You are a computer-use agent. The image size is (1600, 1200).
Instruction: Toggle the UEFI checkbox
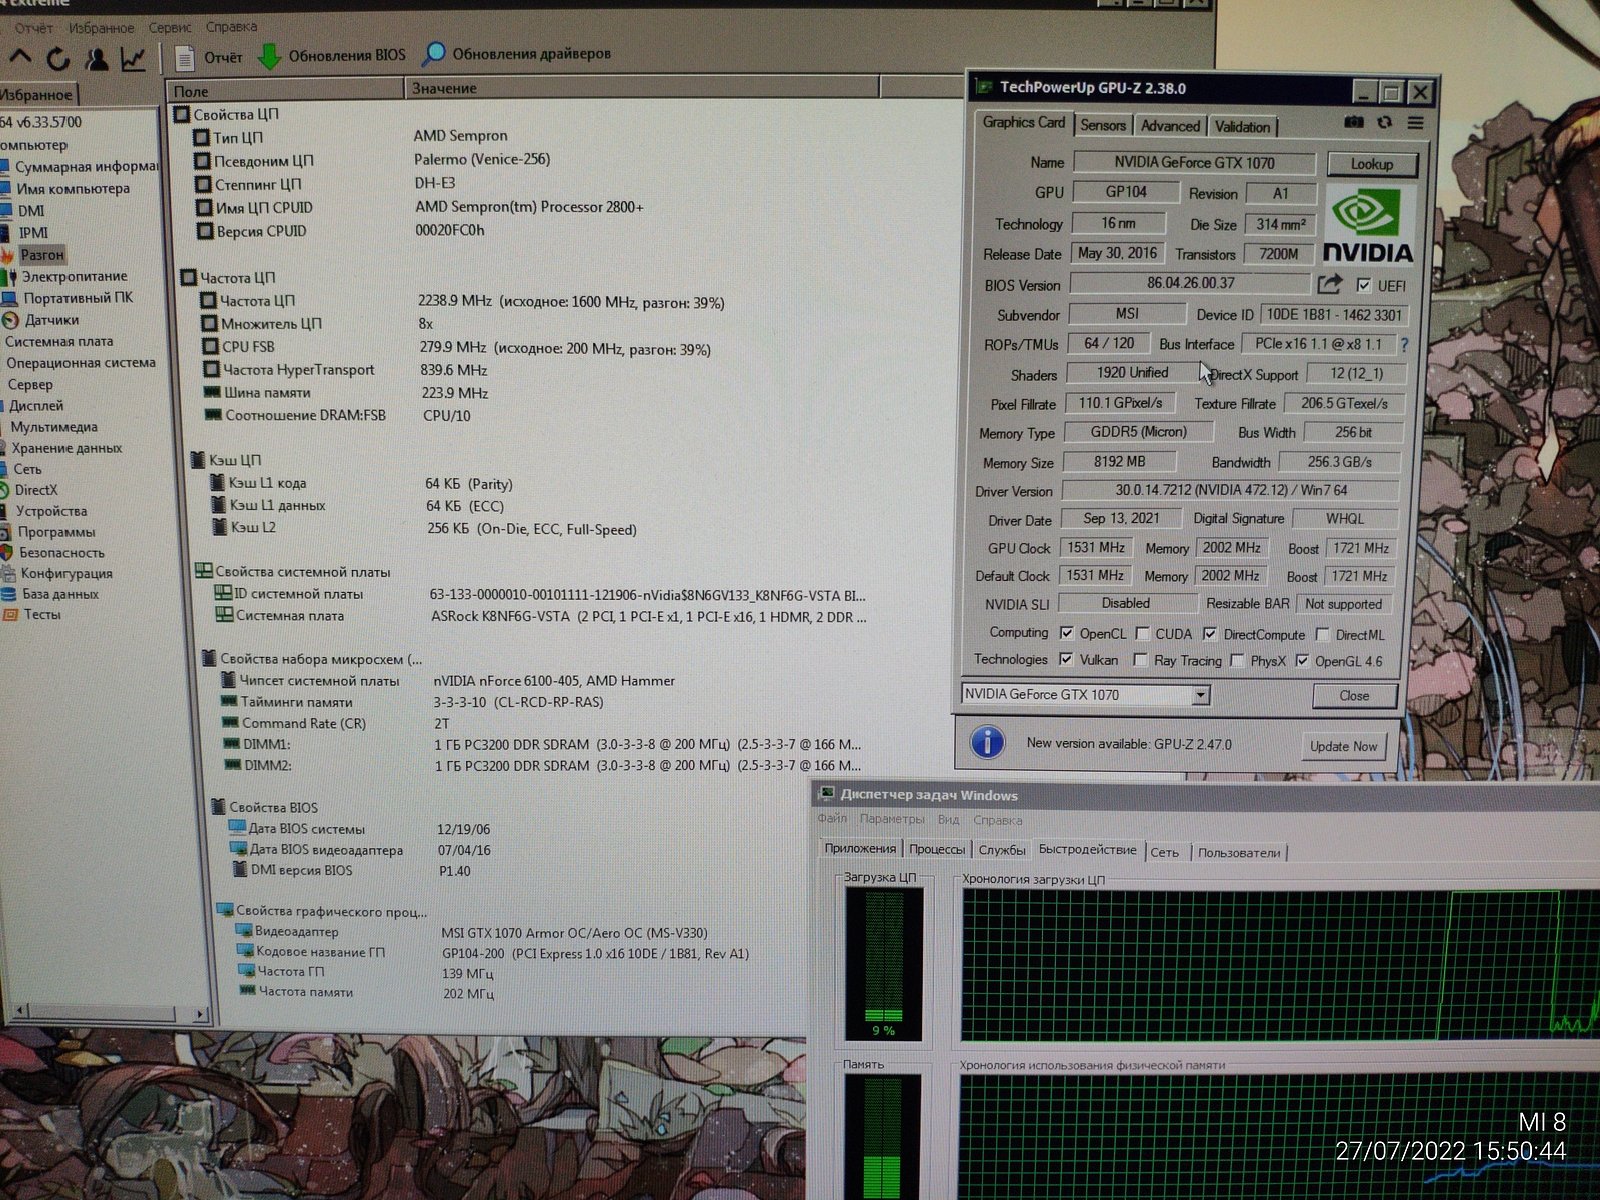pyautogui.click(x=1364, y=285)
